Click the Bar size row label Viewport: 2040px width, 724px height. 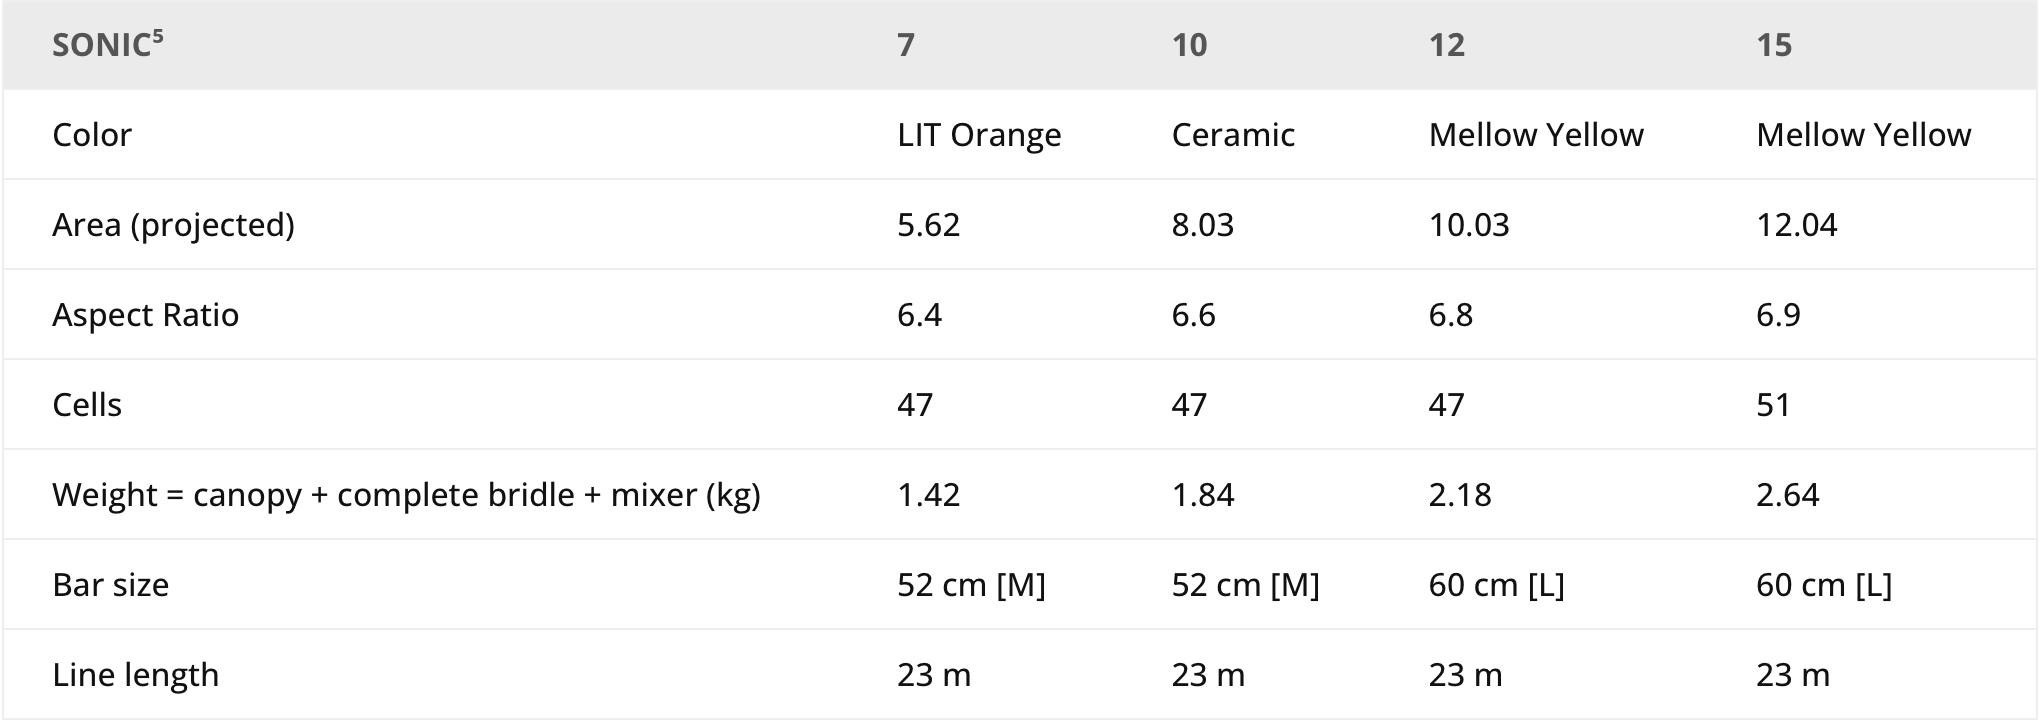[110, 585]
